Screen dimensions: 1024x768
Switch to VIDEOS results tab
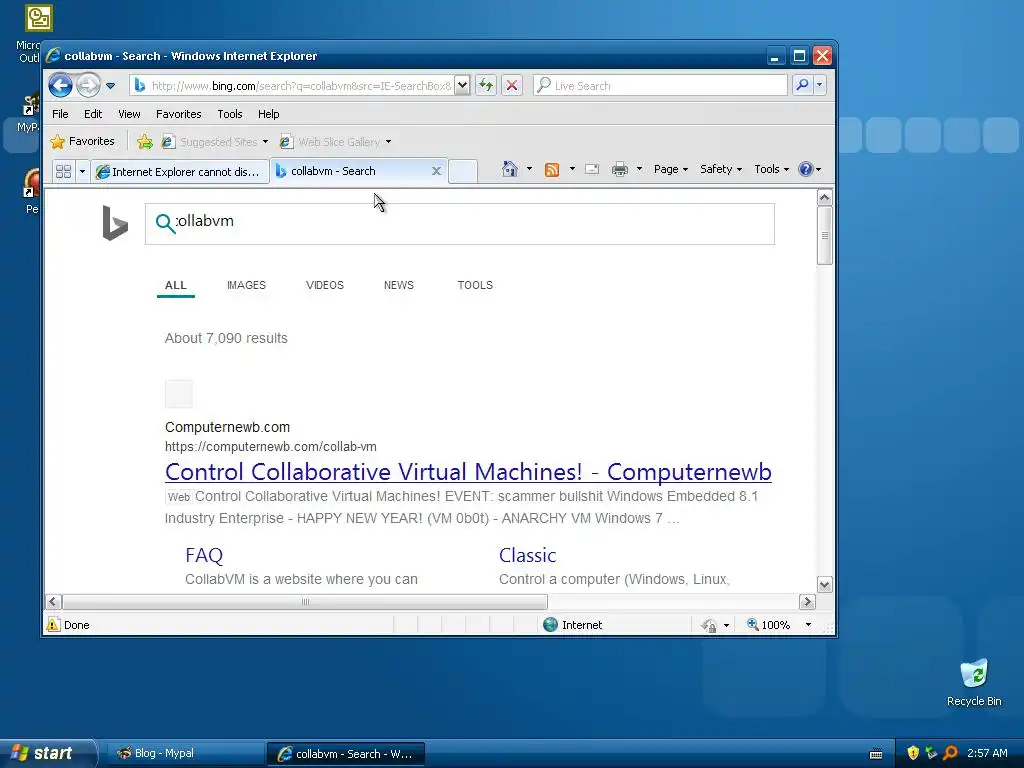click(325, 285)
